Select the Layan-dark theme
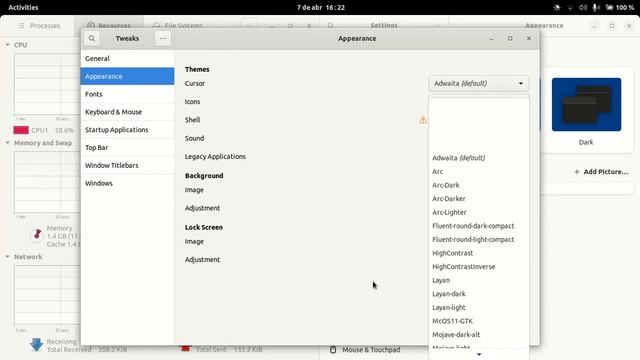Screen dimensions: 640x360 (x=479, y=293)
